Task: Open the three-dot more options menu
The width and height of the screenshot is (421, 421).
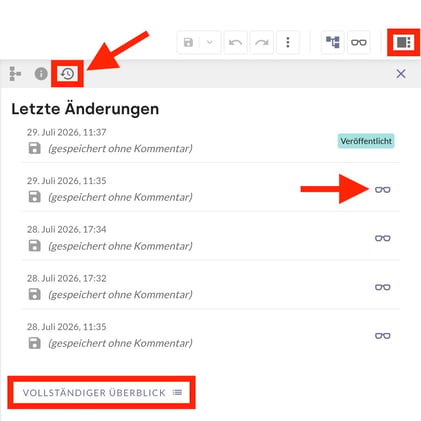Action: pyautogui.click(x=288, y=42)
